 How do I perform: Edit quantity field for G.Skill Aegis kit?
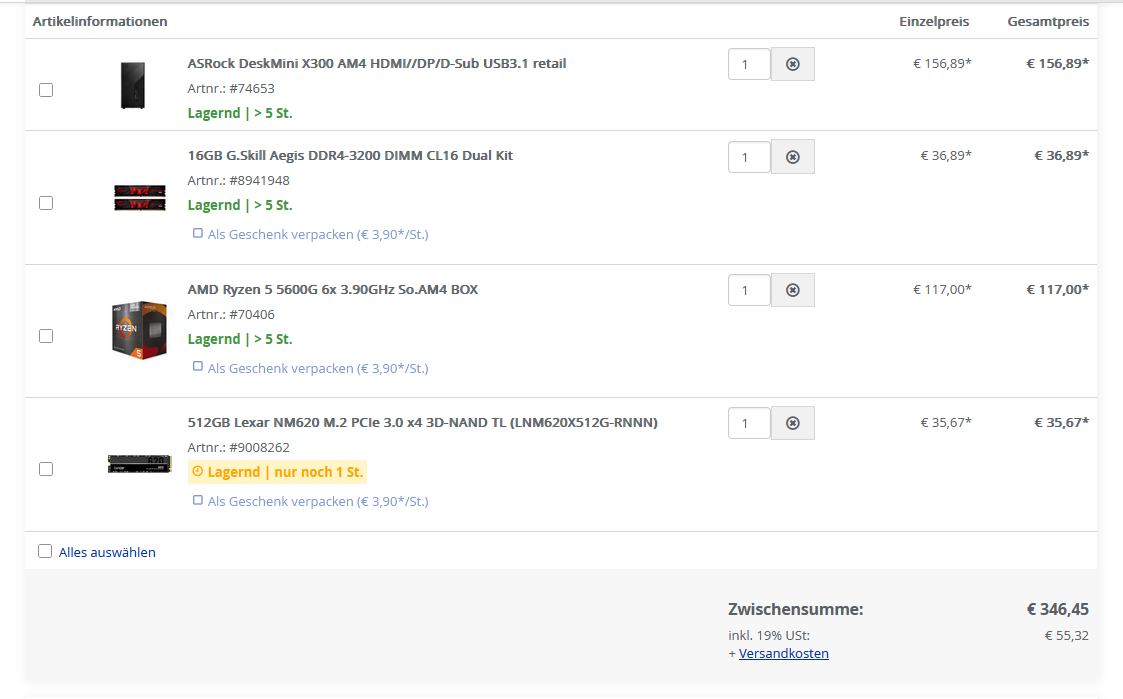pos(749,157)
